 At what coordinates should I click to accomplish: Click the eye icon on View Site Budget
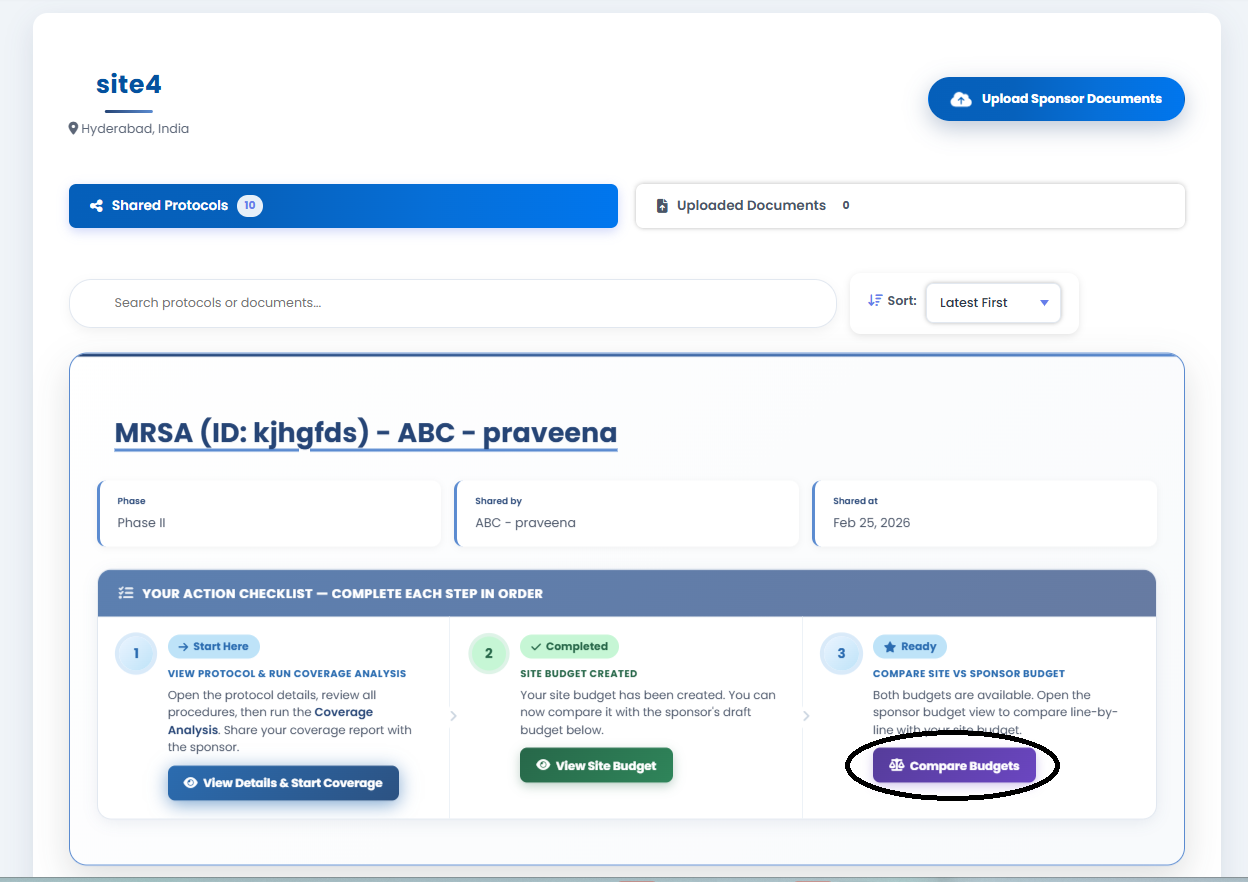click(543, 765)
